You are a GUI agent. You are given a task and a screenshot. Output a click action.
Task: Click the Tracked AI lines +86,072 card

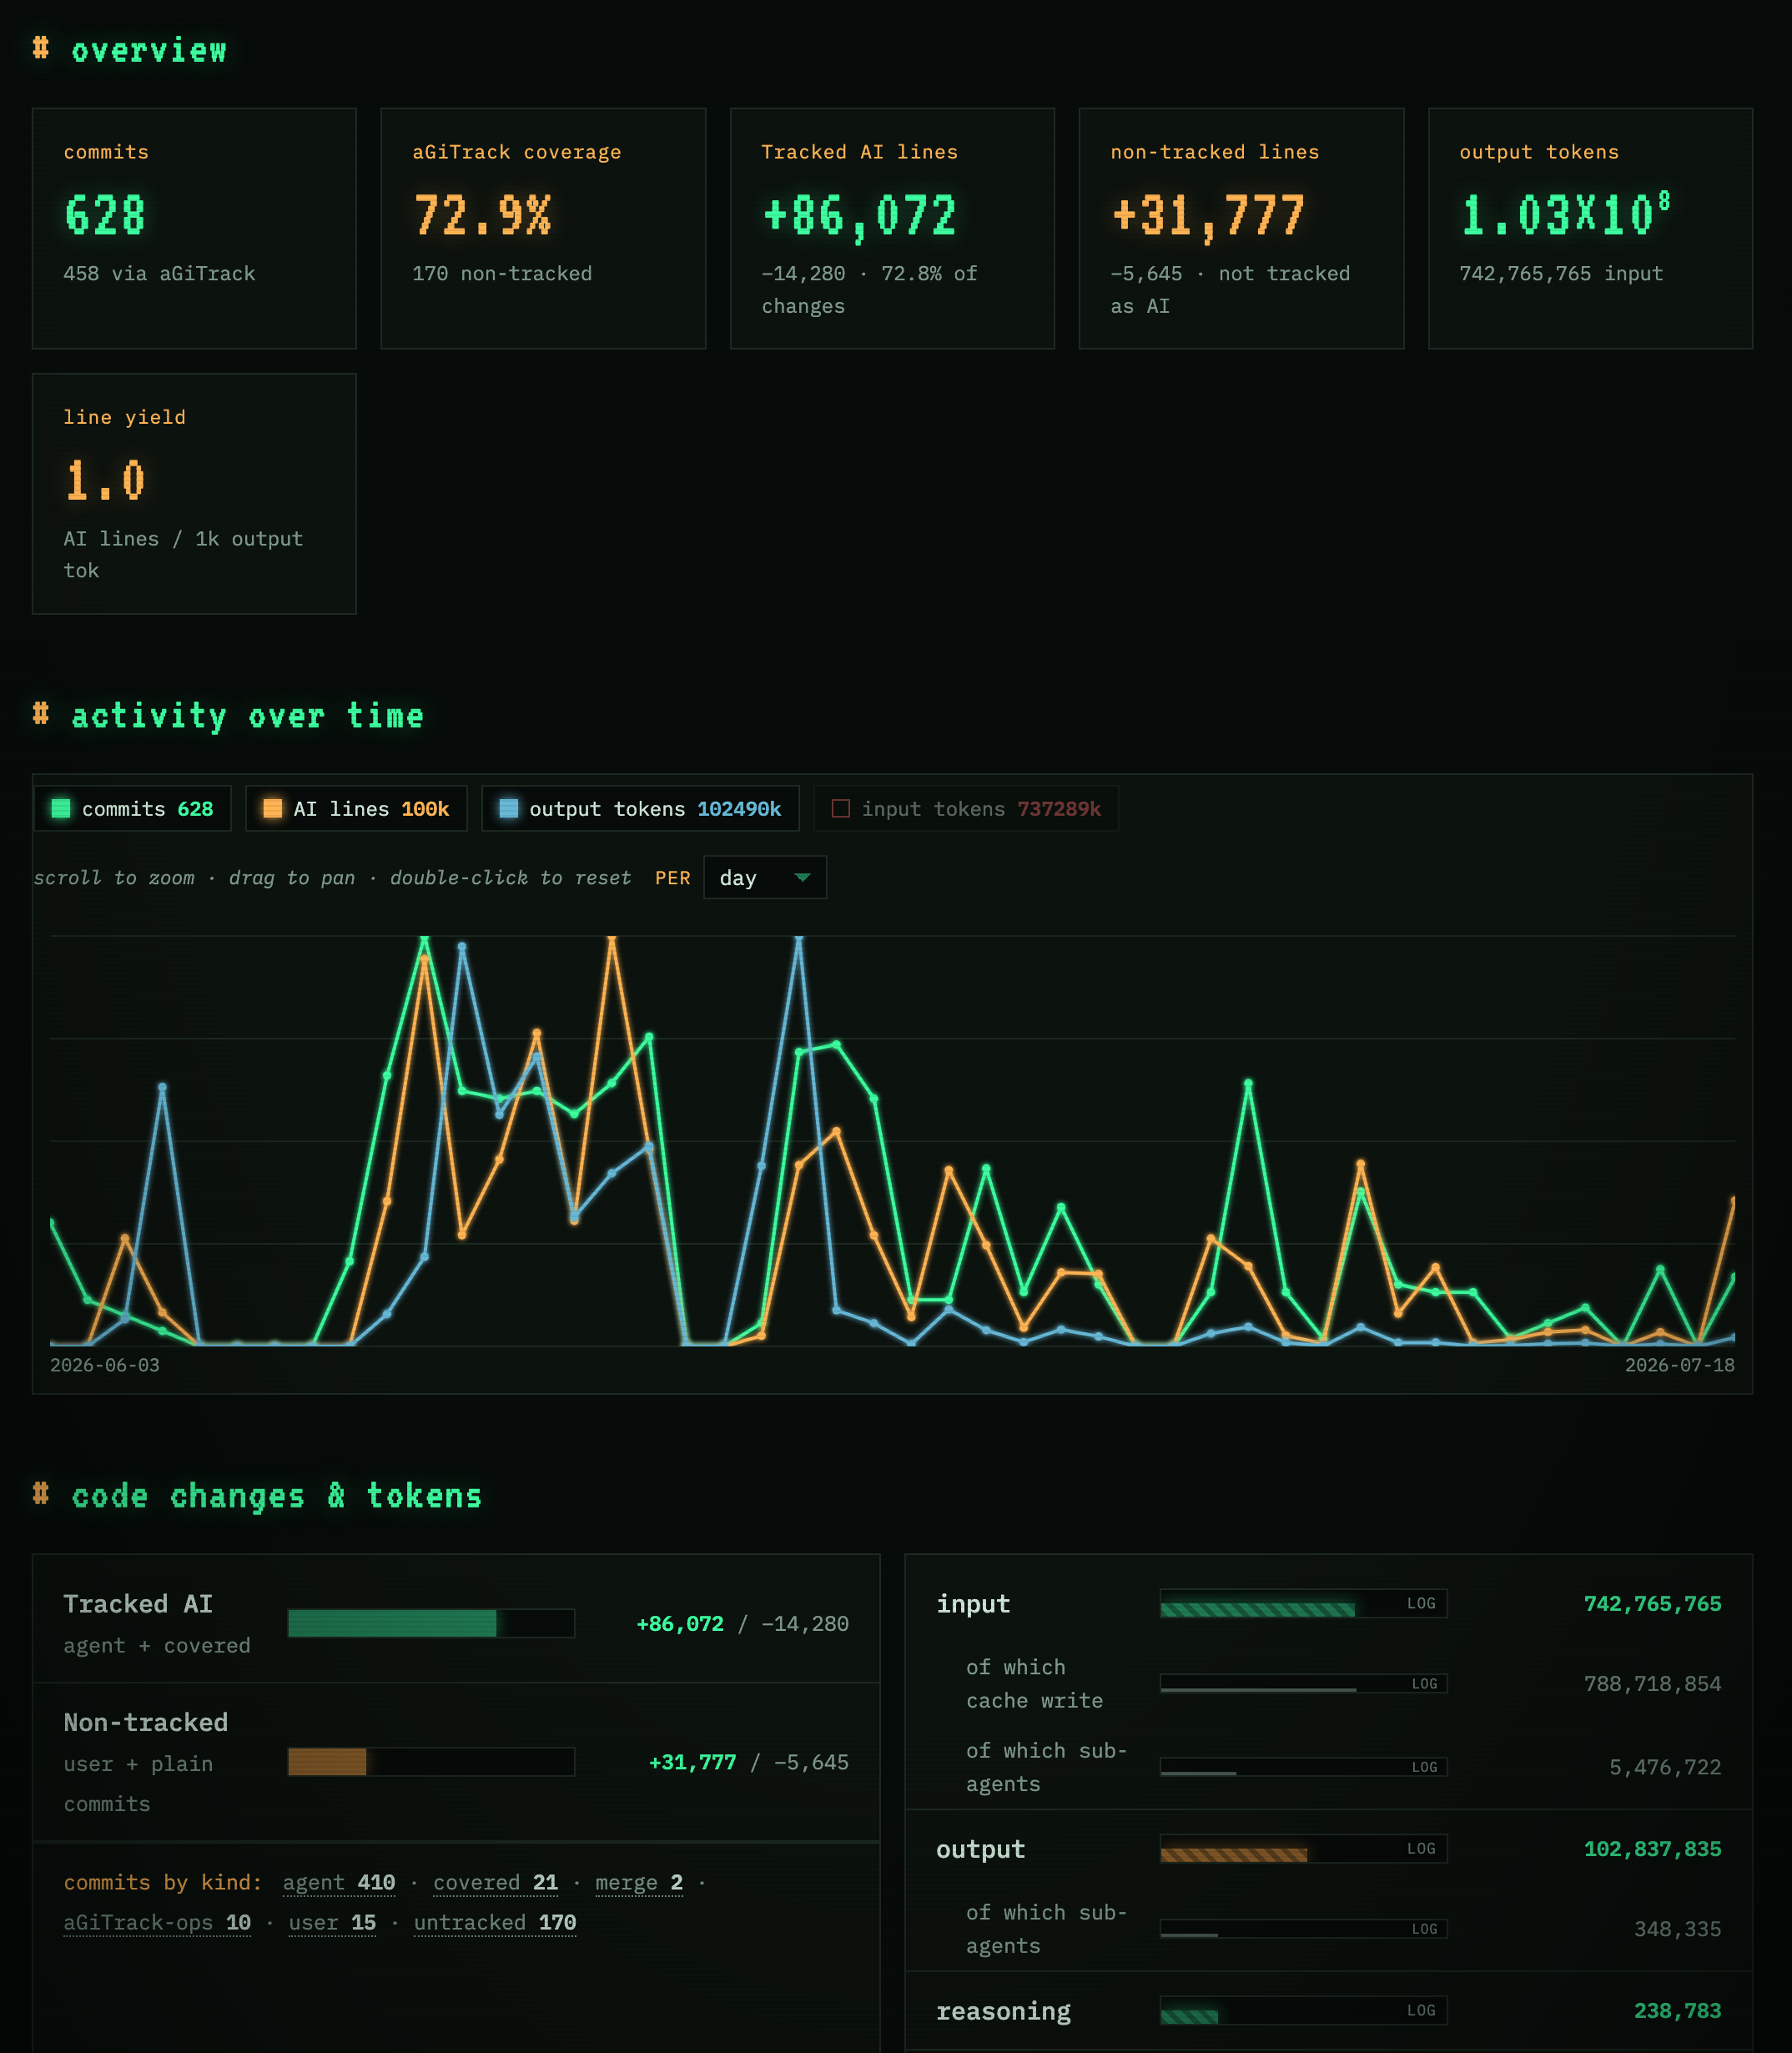(x=892, y=228)
